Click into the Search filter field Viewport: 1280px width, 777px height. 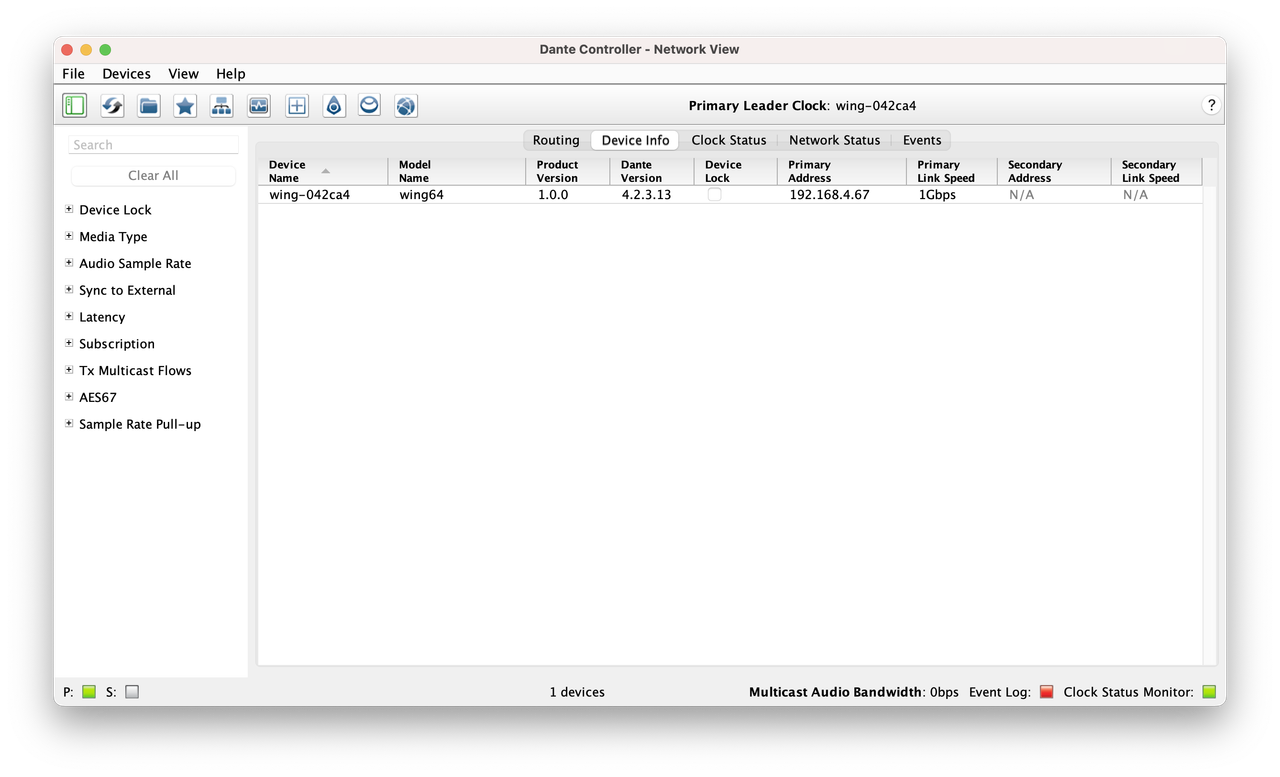tap(153, 145)
